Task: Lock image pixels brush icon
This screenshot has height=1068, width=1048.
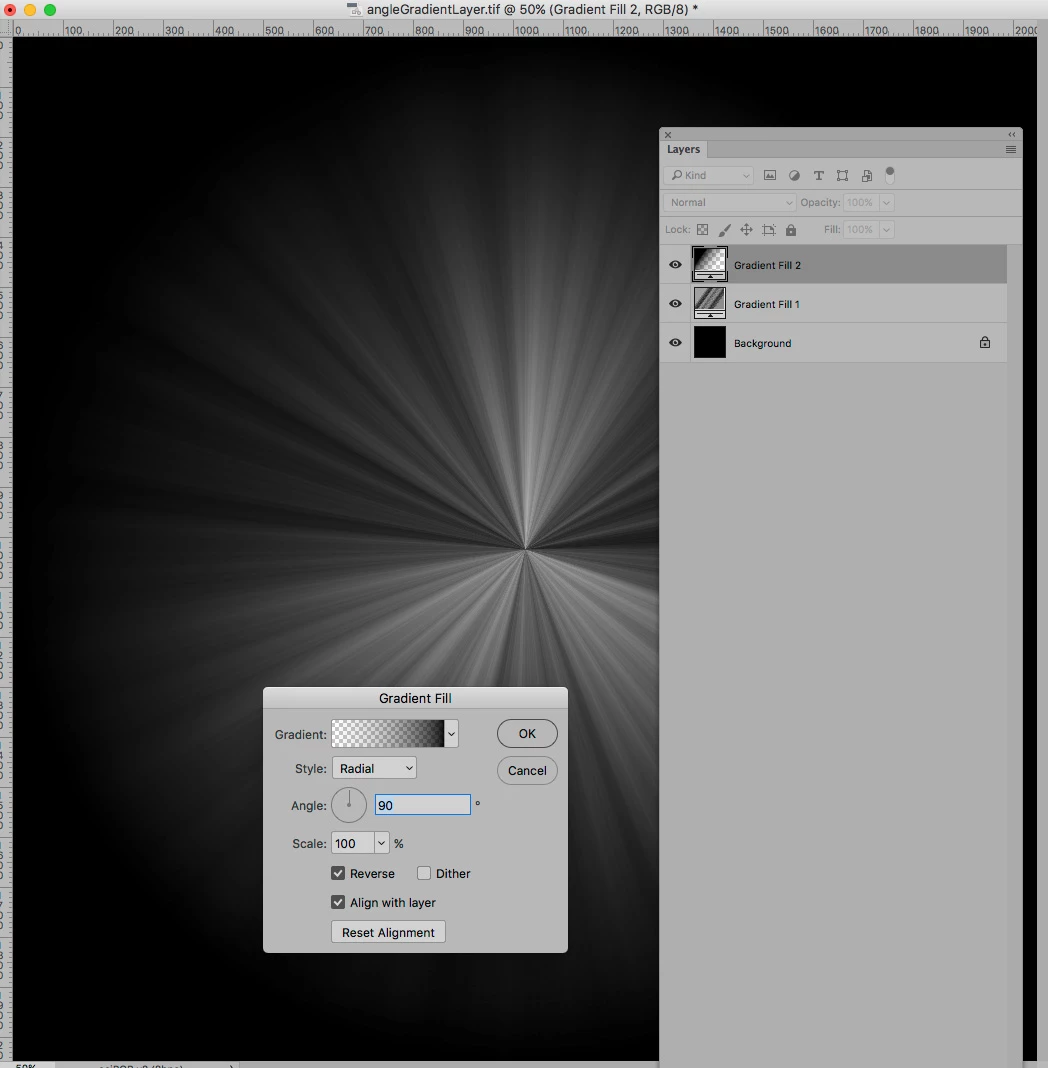Action: pos(725,230)
